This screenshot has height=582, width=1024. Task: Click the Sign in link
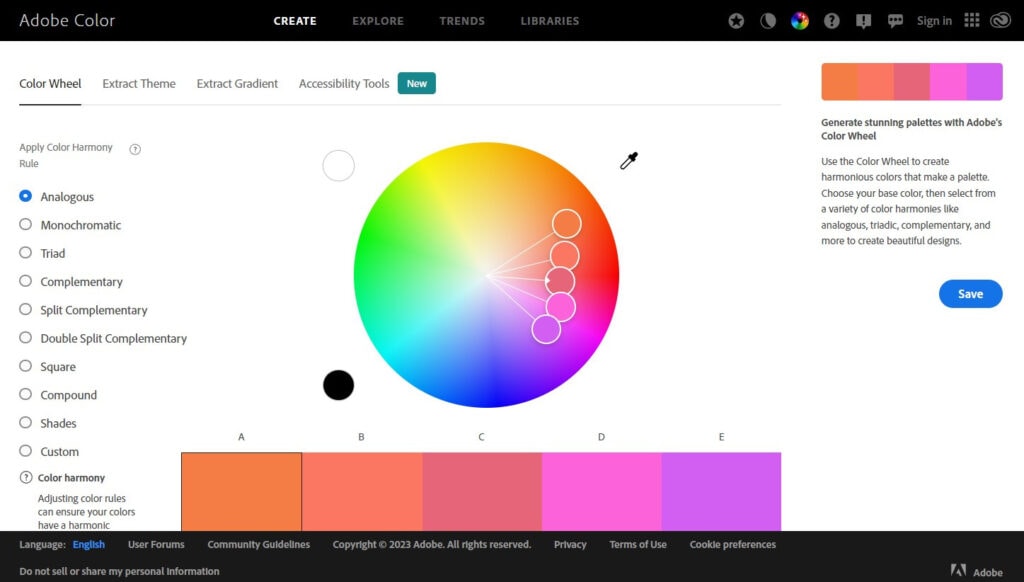(x=934, y=21)
